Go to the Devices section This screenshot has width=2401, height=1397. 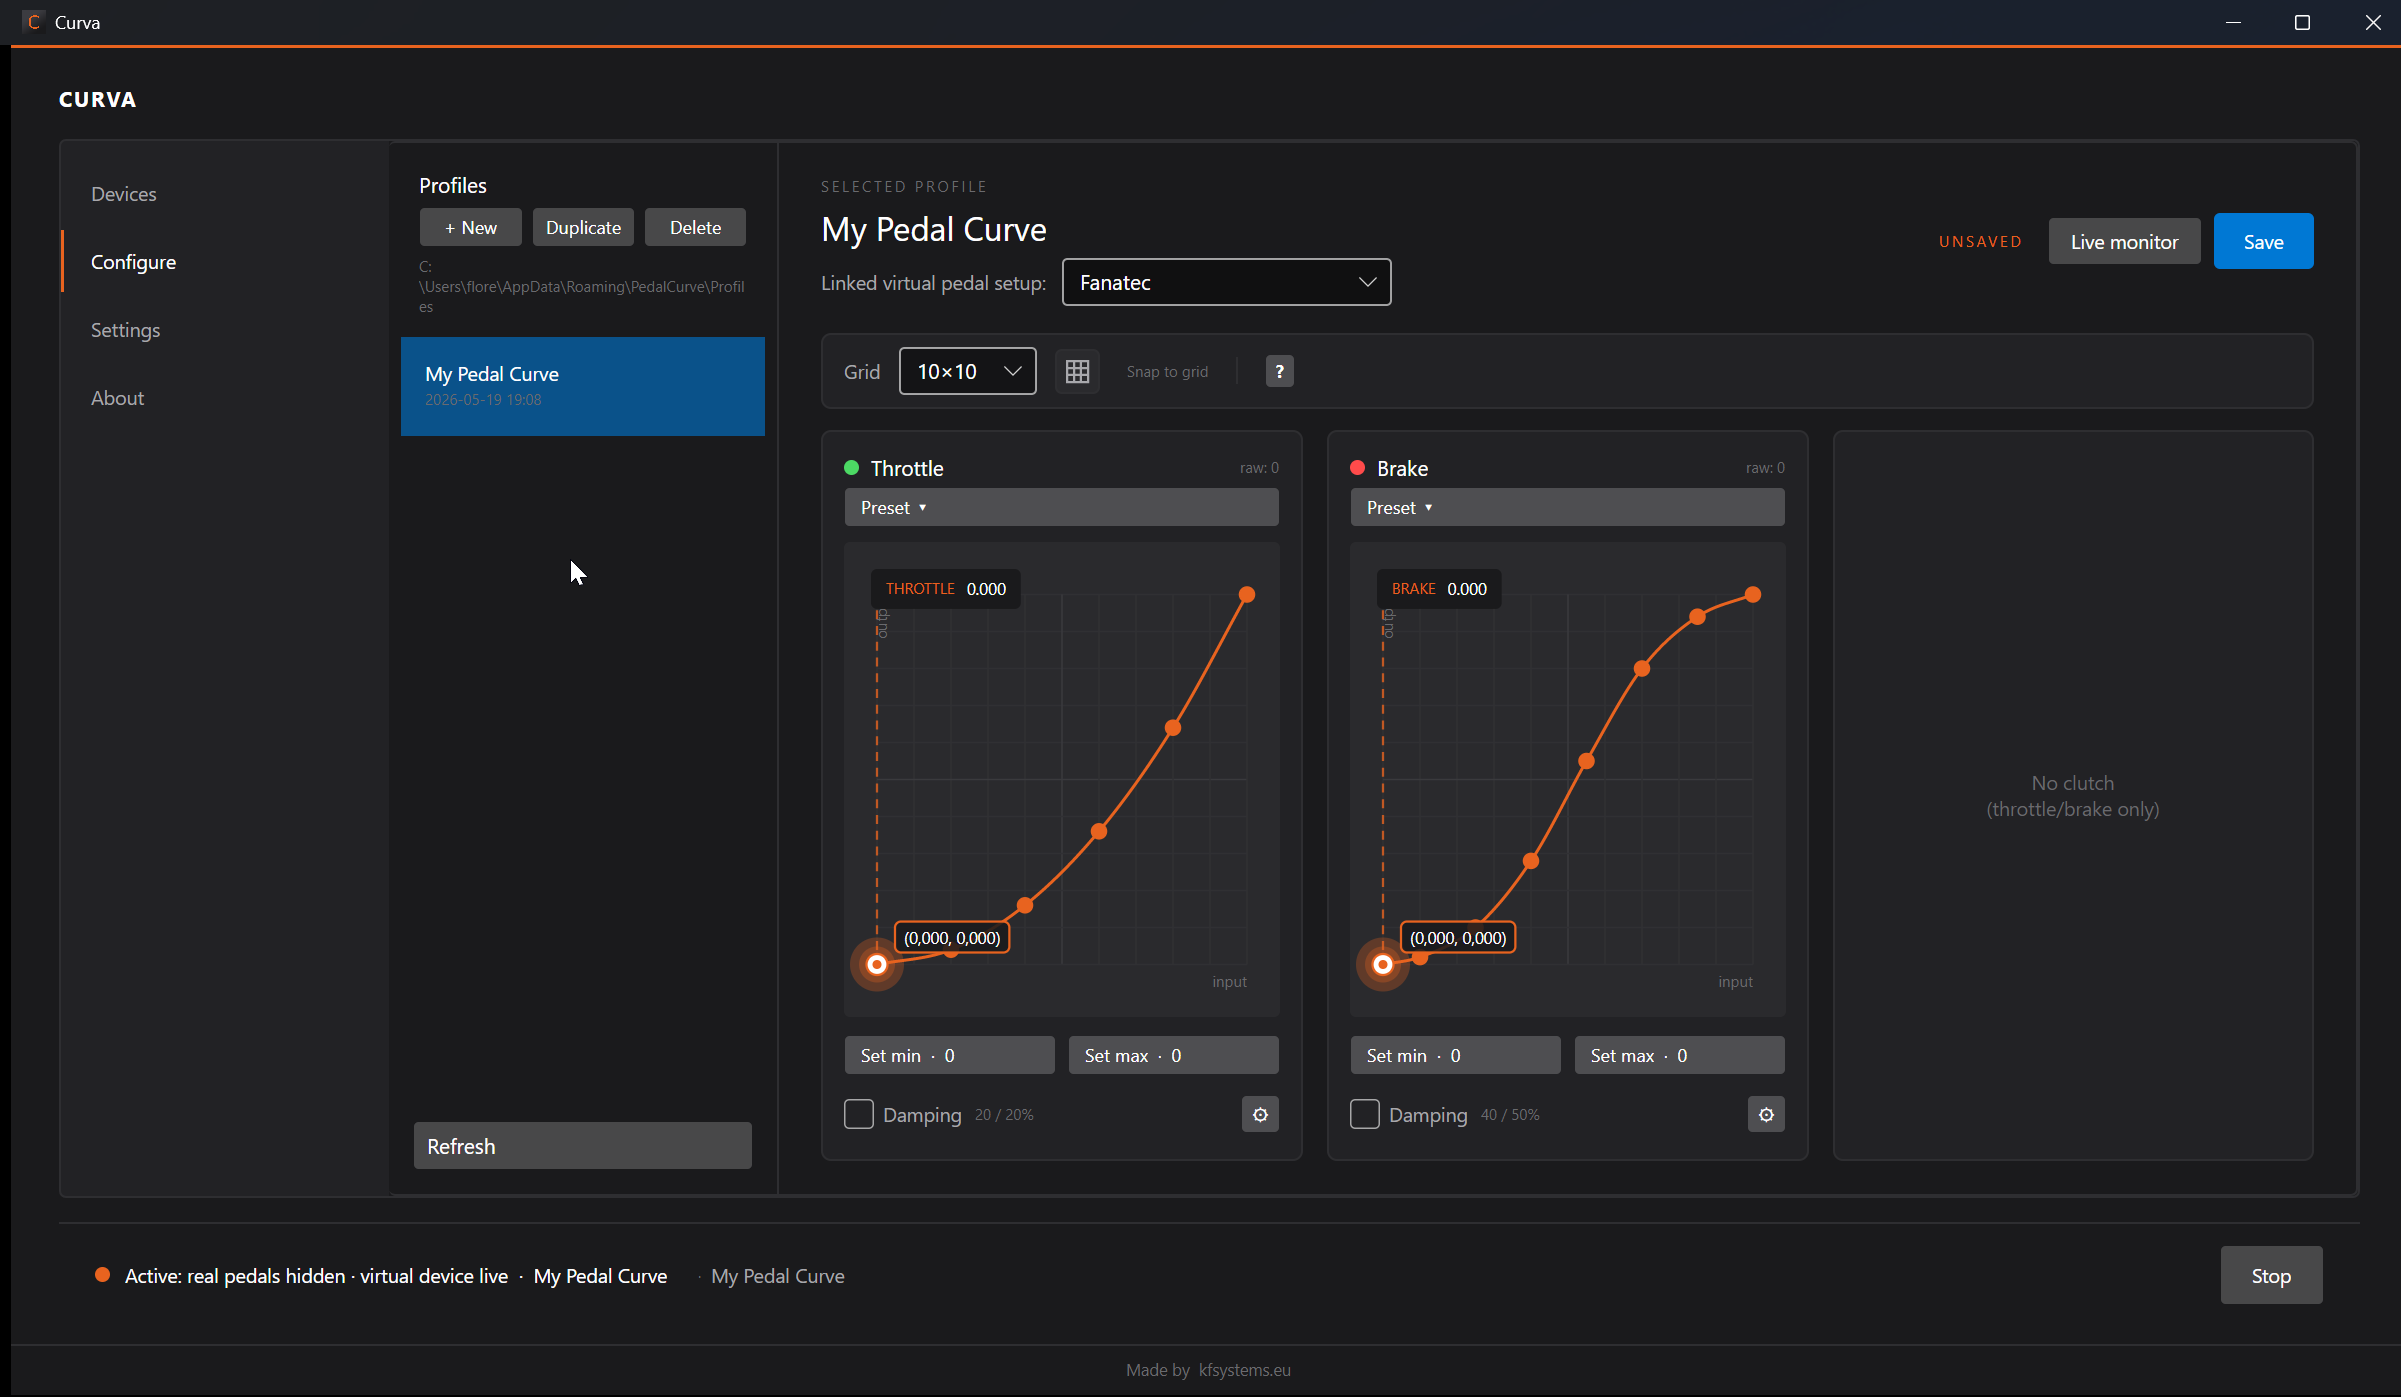point(124,194)
